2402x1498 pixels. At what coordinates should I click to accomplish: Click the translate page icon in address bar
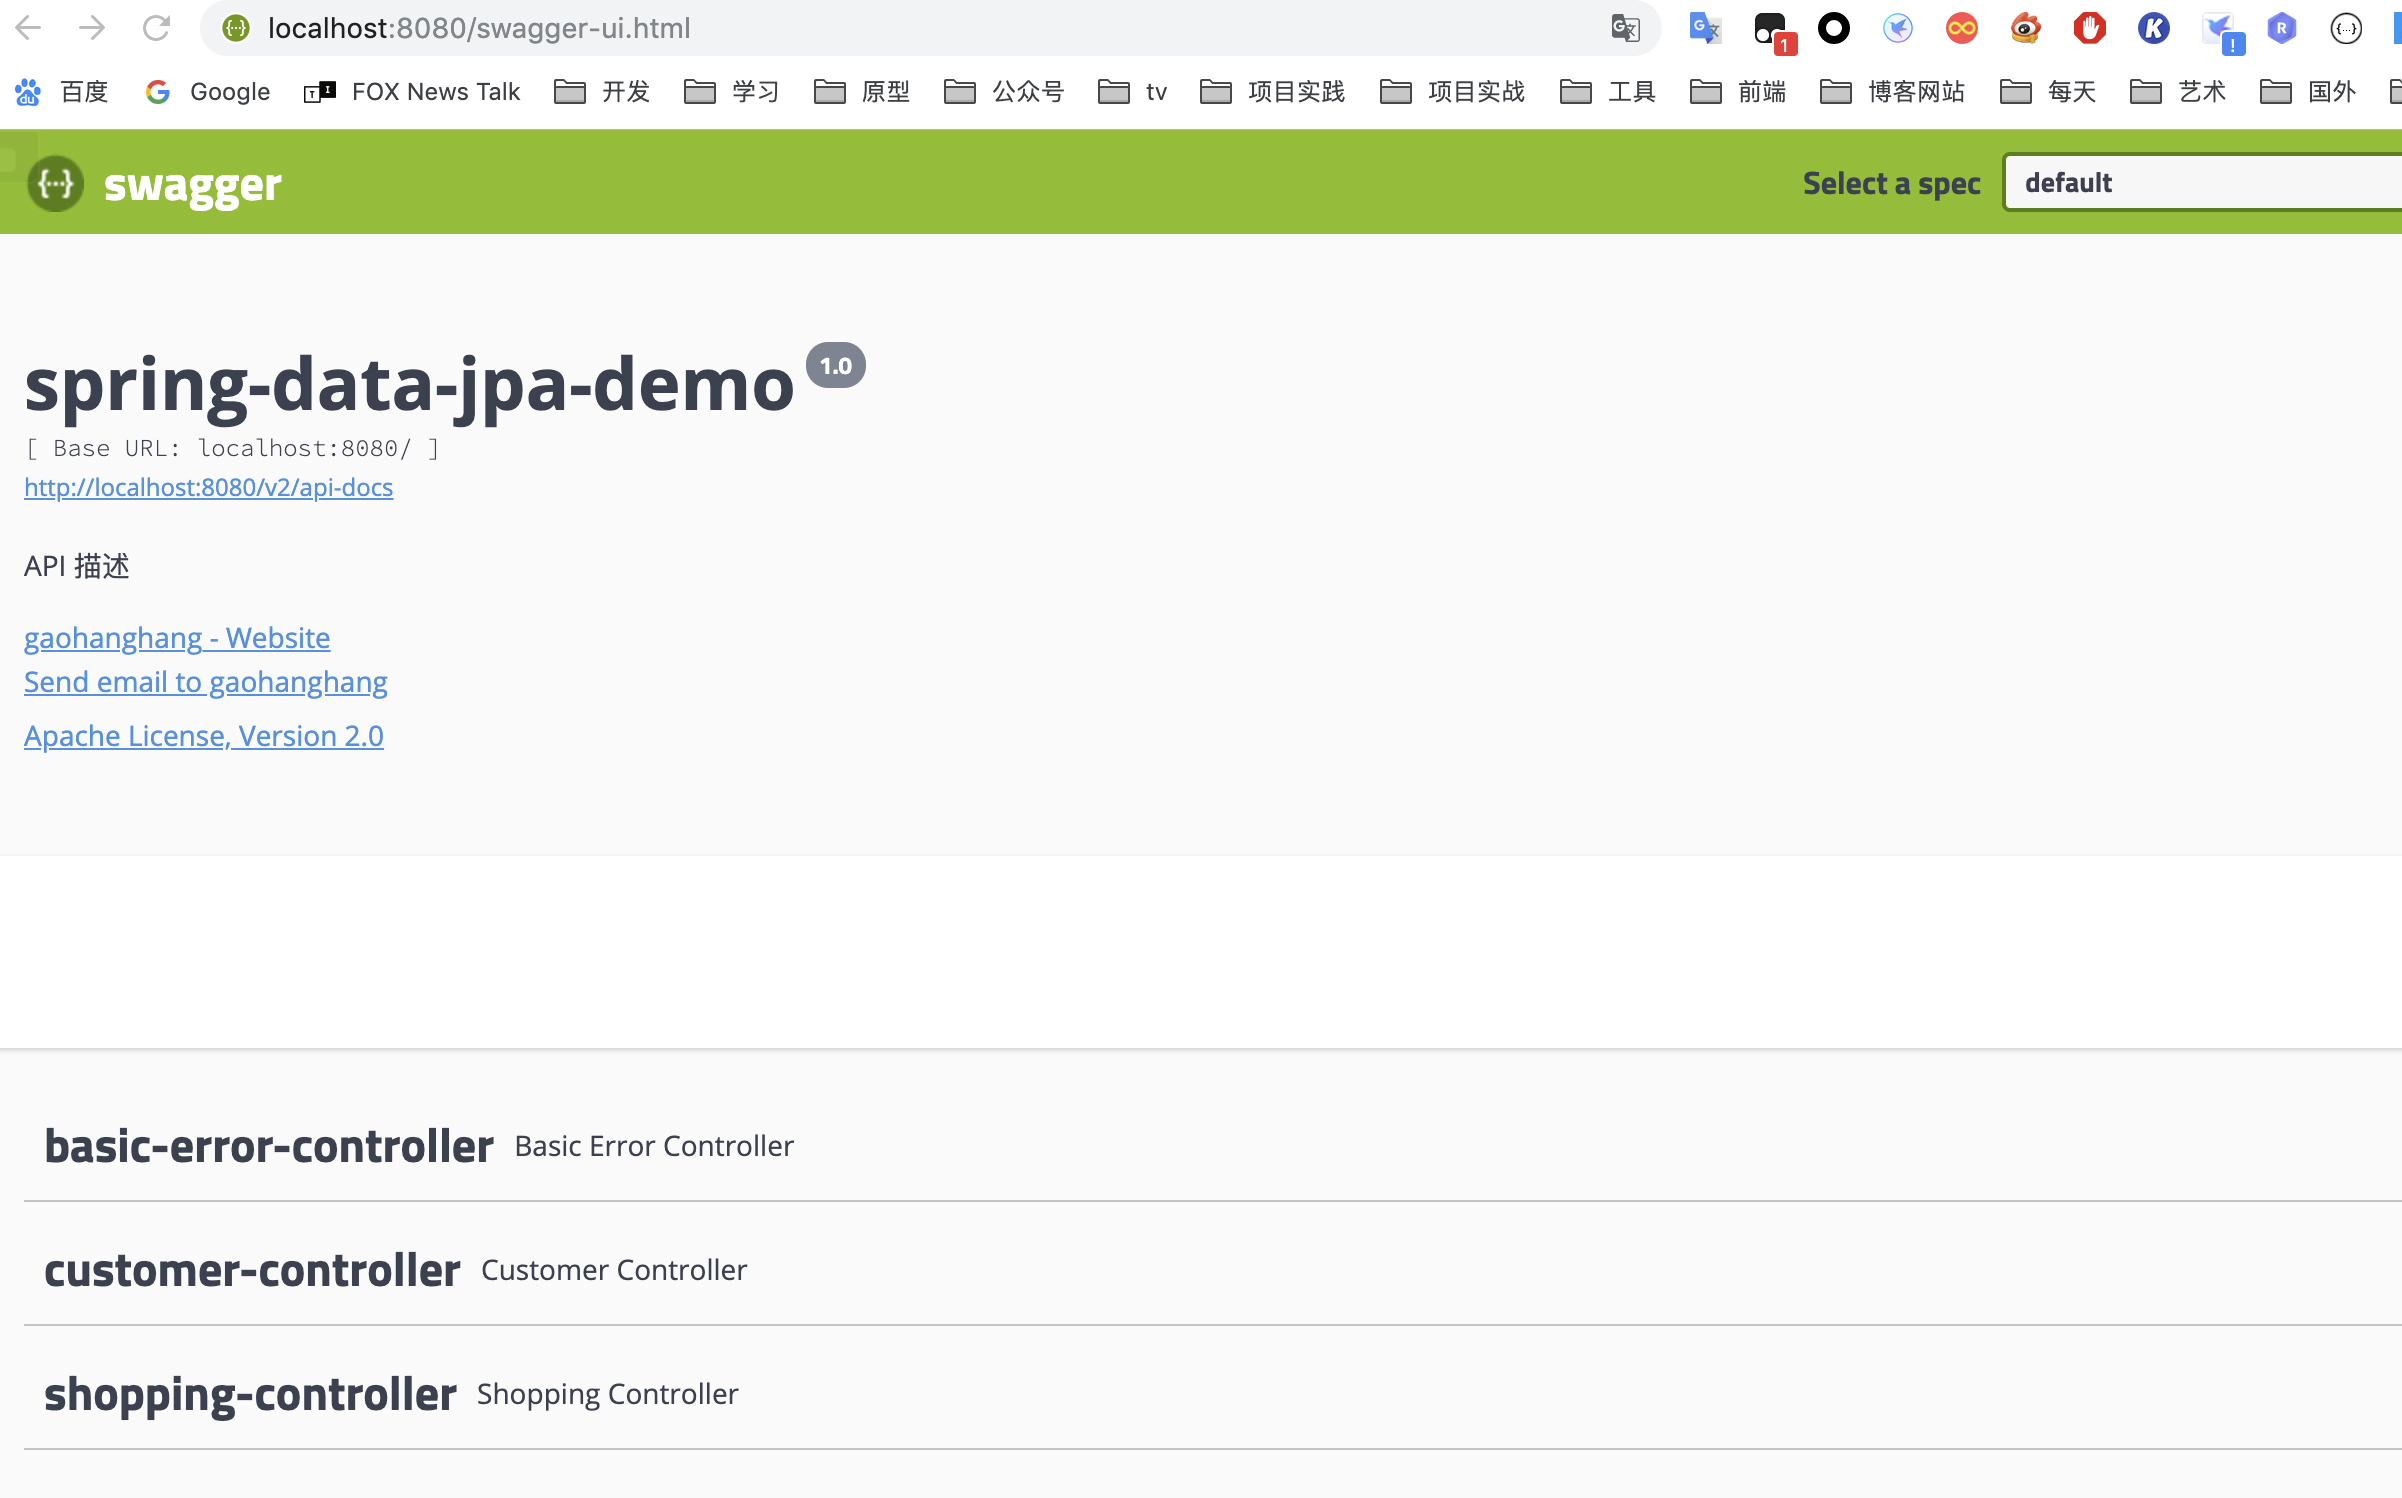coord(1625,28)
